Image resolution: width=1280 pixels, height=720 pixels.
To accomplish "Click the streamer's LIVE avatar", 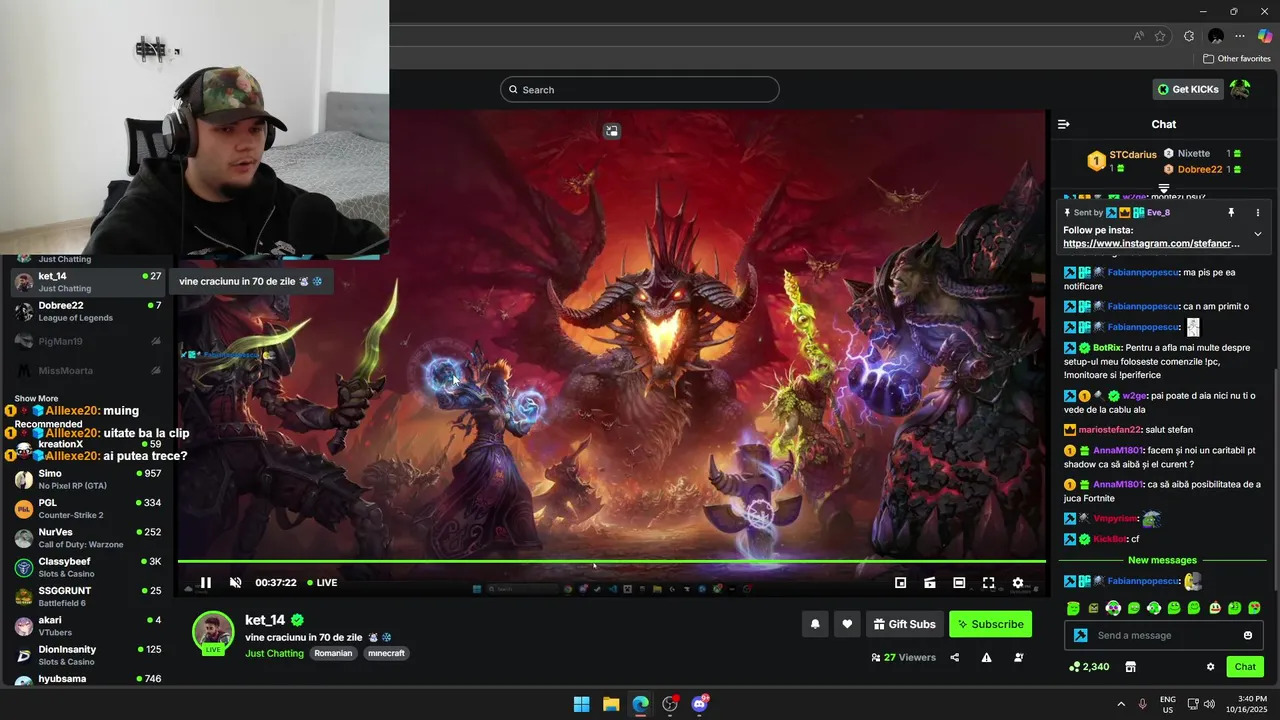I will [x=213, y=633].
